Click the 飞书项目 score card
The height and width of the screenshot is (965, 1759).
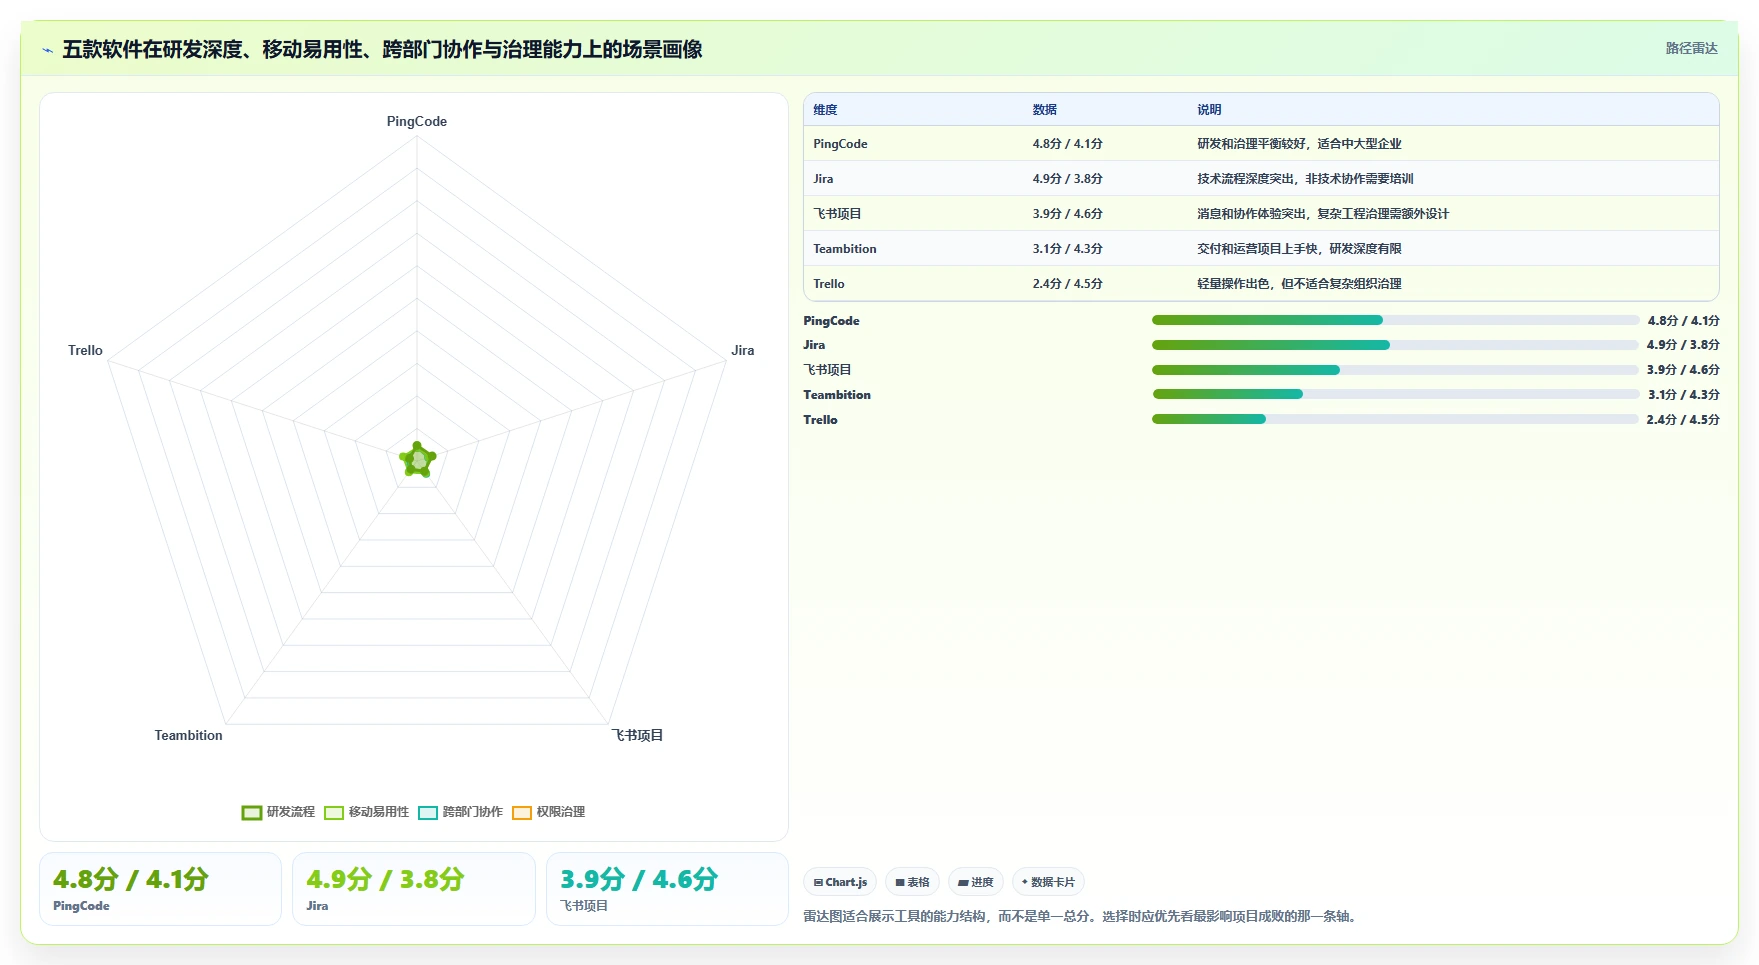click(667, 889)
